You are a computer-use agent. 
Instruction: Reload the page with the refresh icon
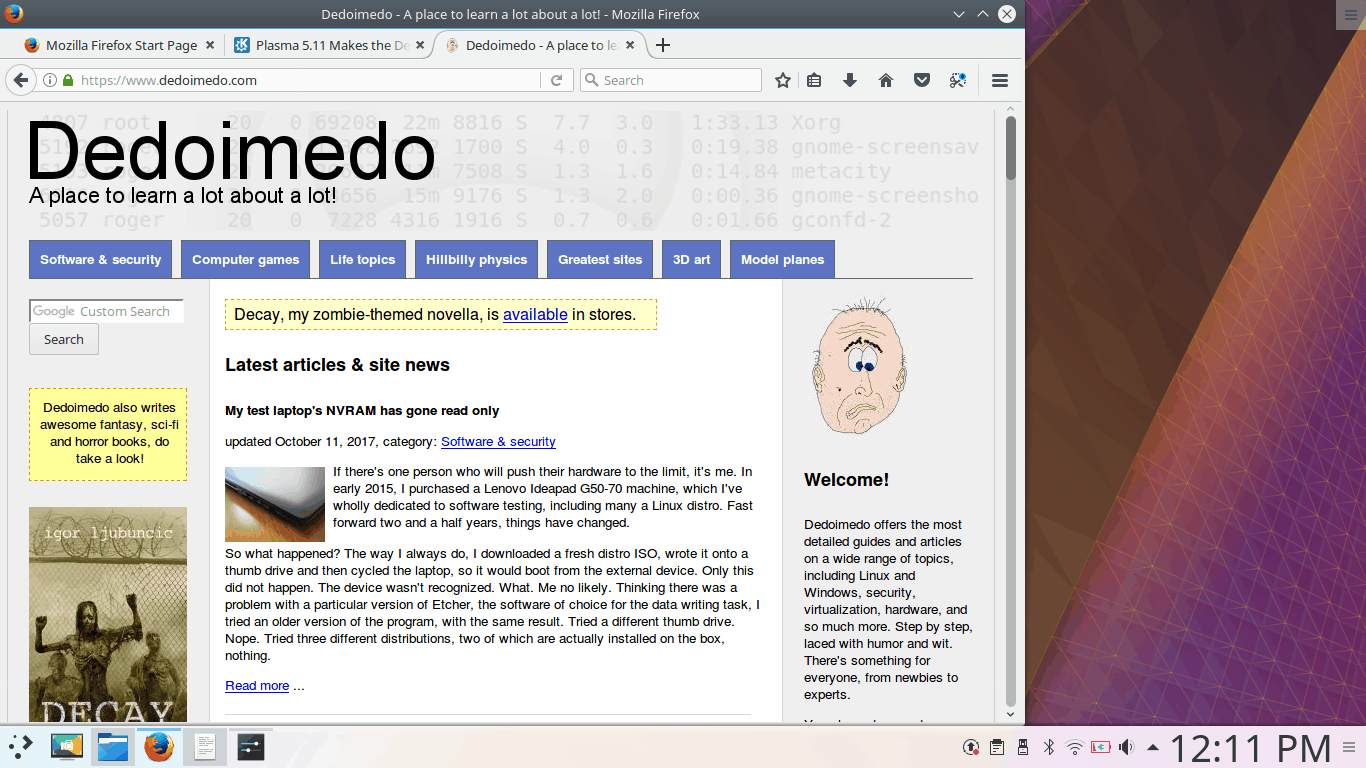click(x=557, y=80)
